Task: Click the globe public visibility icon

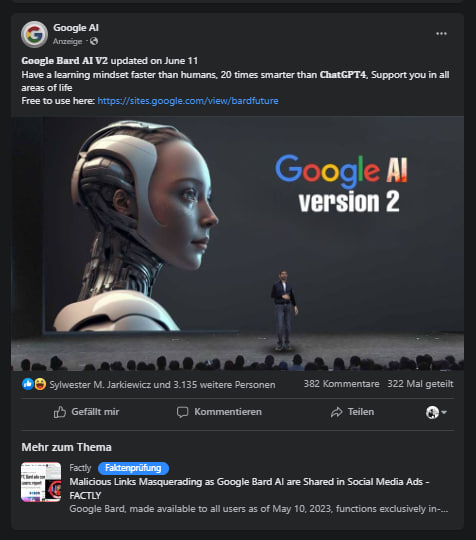Action: tap(94, 41)
